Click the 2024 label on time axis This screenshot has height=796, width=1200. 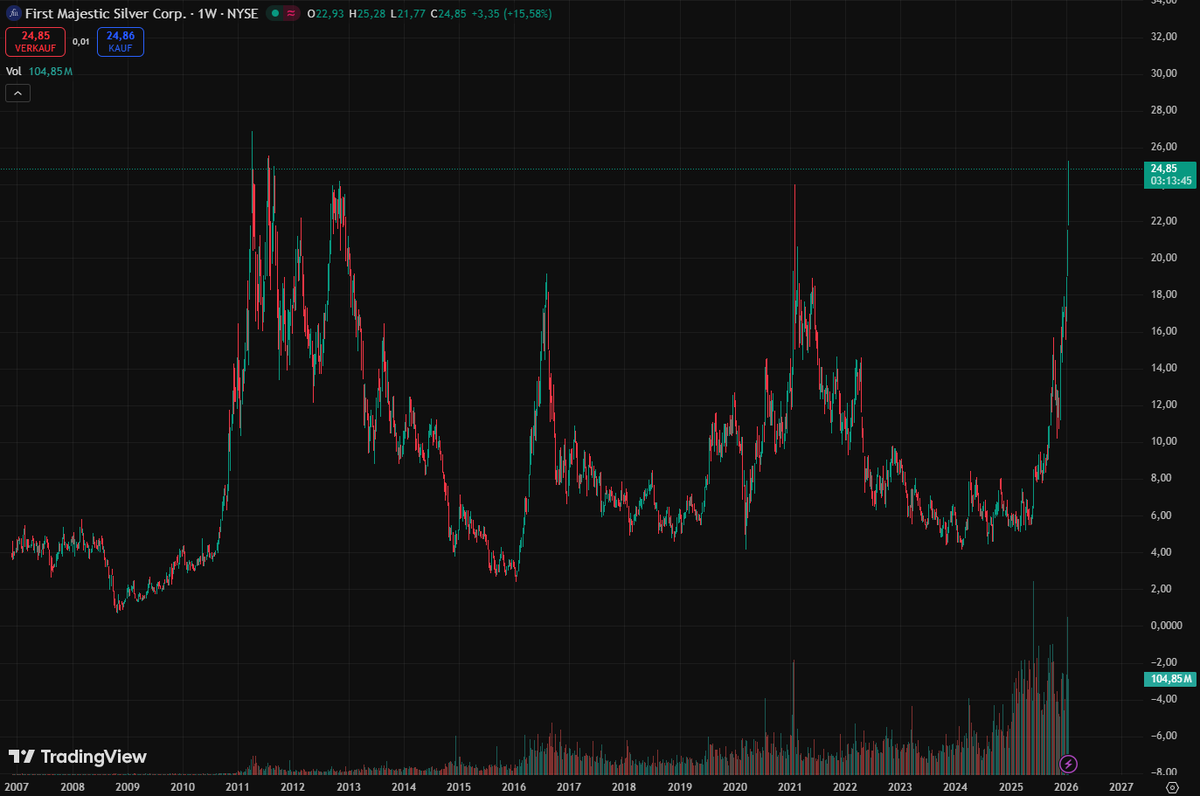click(x=955, y=787)
